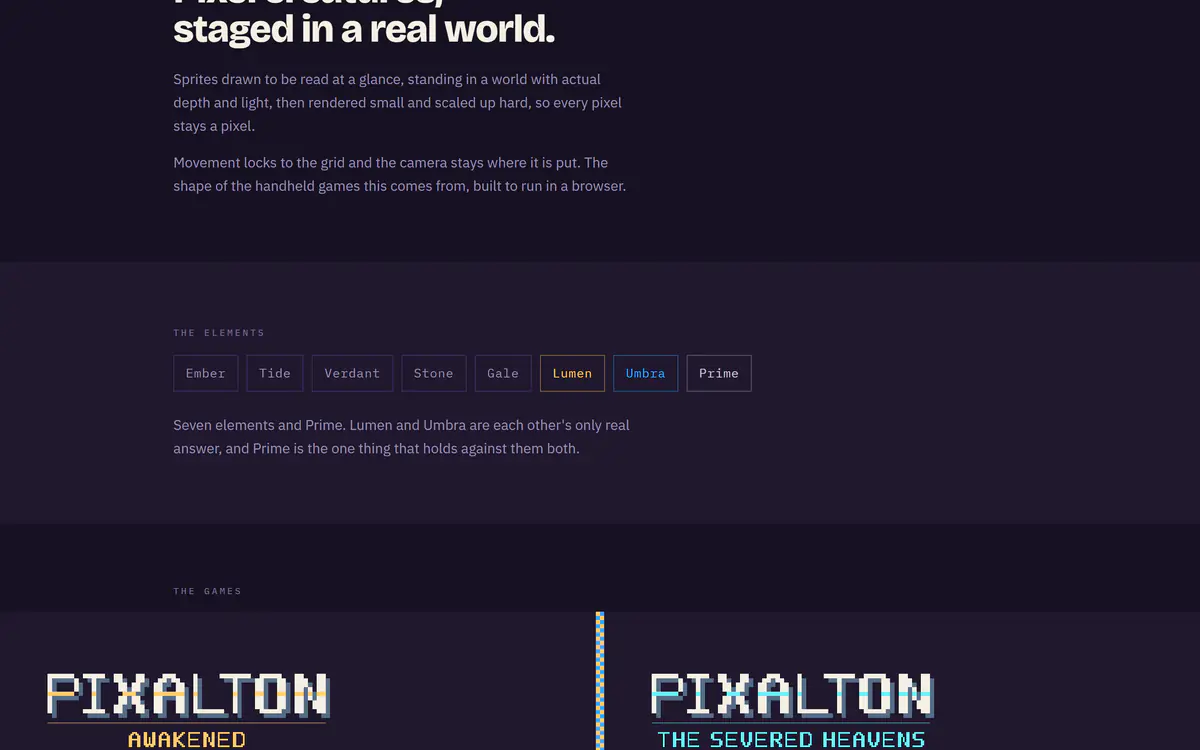Click the "AWAKENED" game subtitle
This screenshot has height=750, width=1200.
coord(187,740)
